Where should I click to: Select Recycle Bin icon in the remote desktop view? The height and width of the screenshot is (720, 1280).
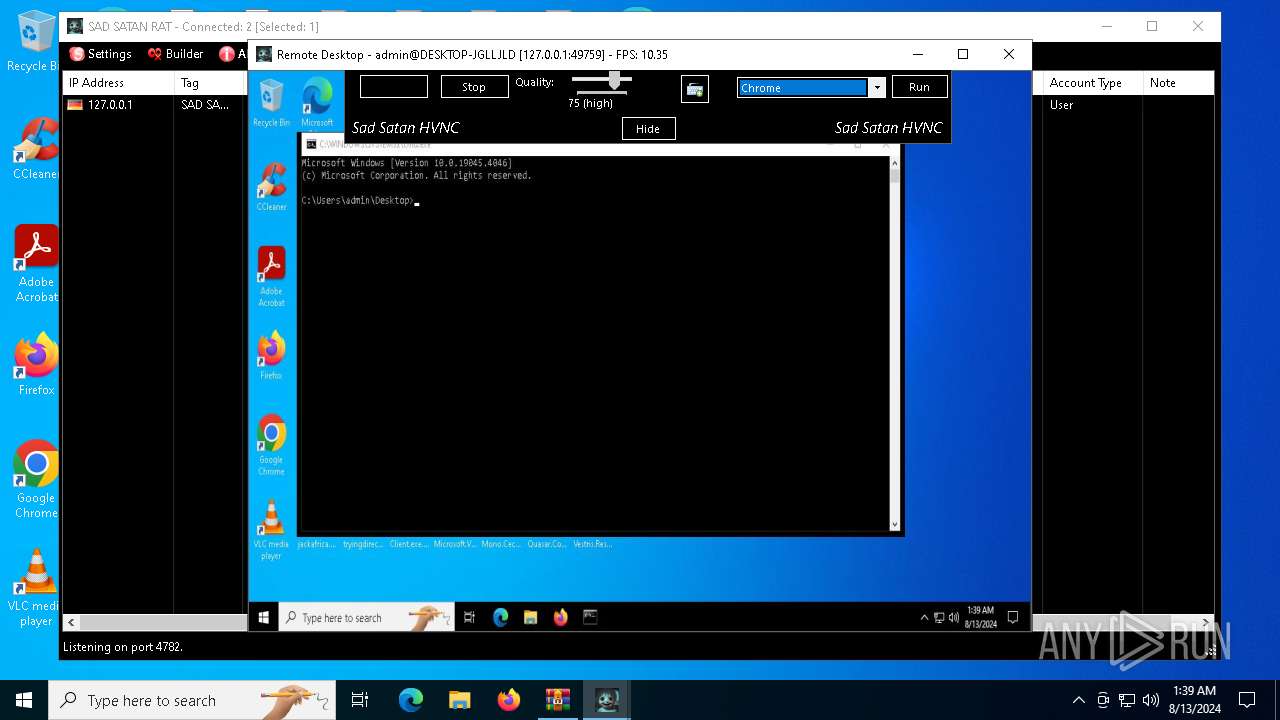(271, 104)
